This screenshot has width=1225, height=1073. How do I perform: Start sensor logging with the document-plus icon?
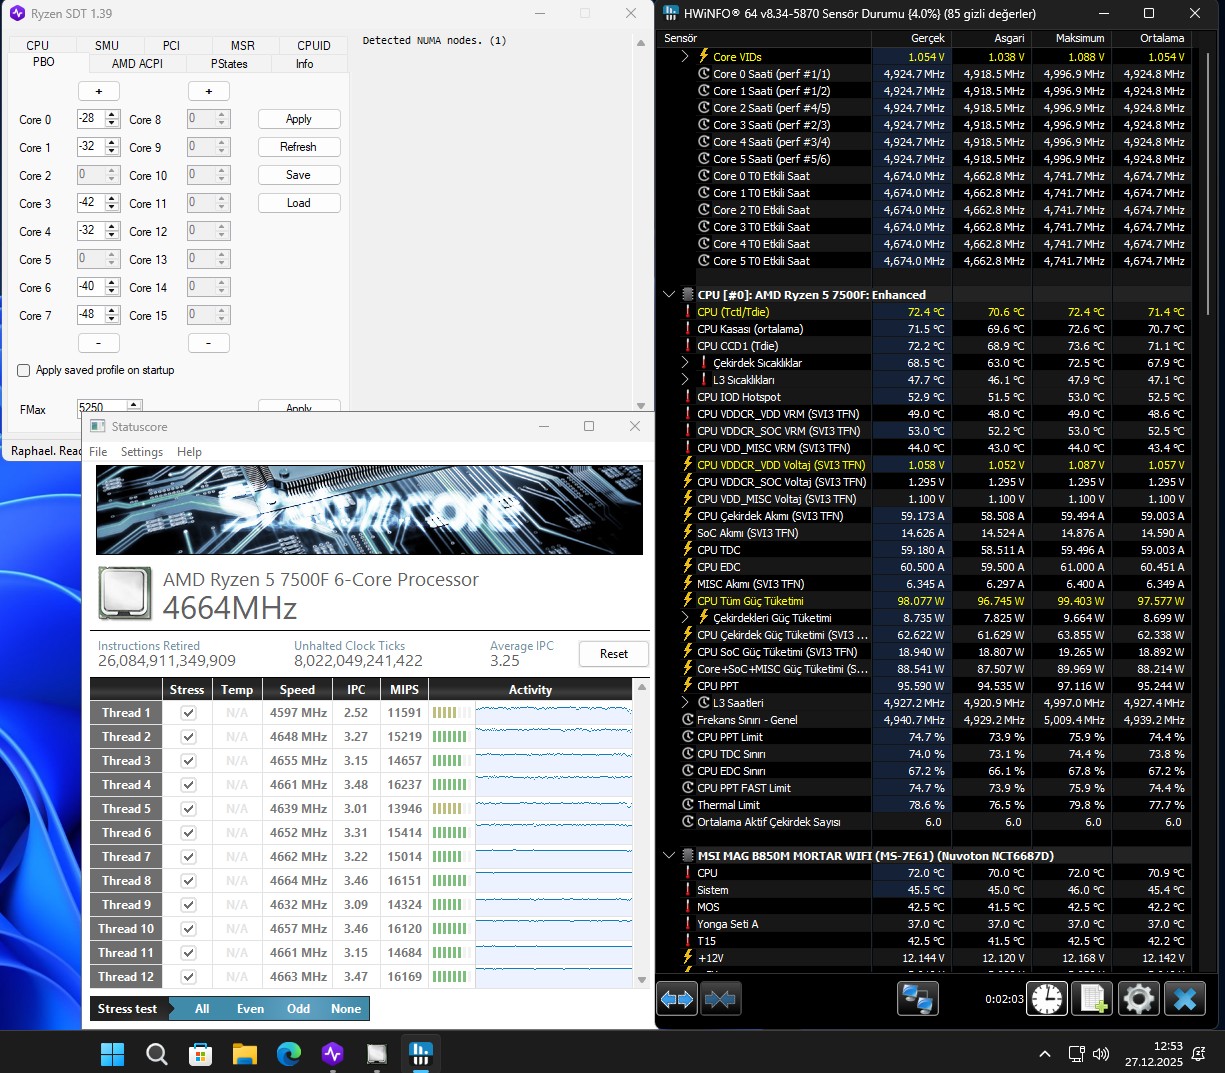pyautogui.click(x=1093, y=999)
